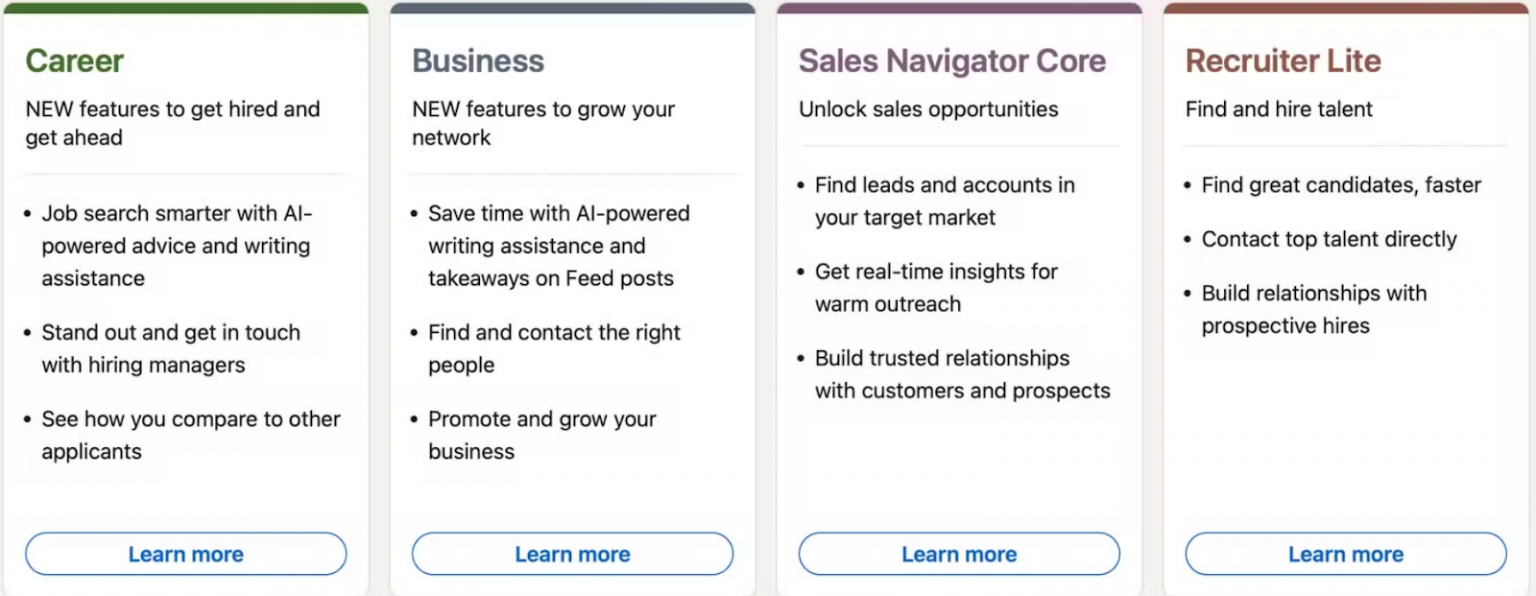Click the 'Find and hire talent' subtitle
This screenshot has width=1536, height=596.
click(1279, 109)
